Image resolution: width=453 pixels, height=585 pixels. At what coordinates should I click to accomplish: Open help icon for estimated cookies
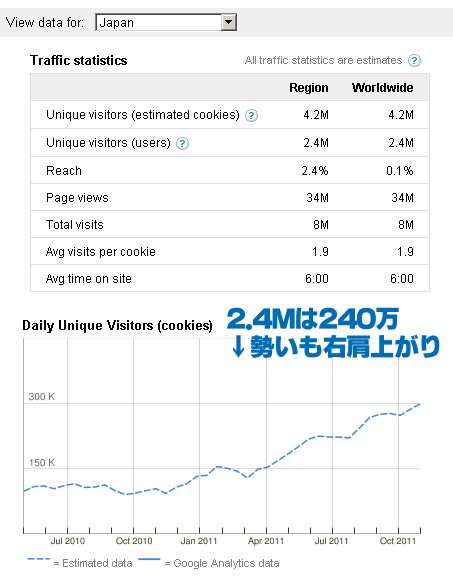[251, 116]
